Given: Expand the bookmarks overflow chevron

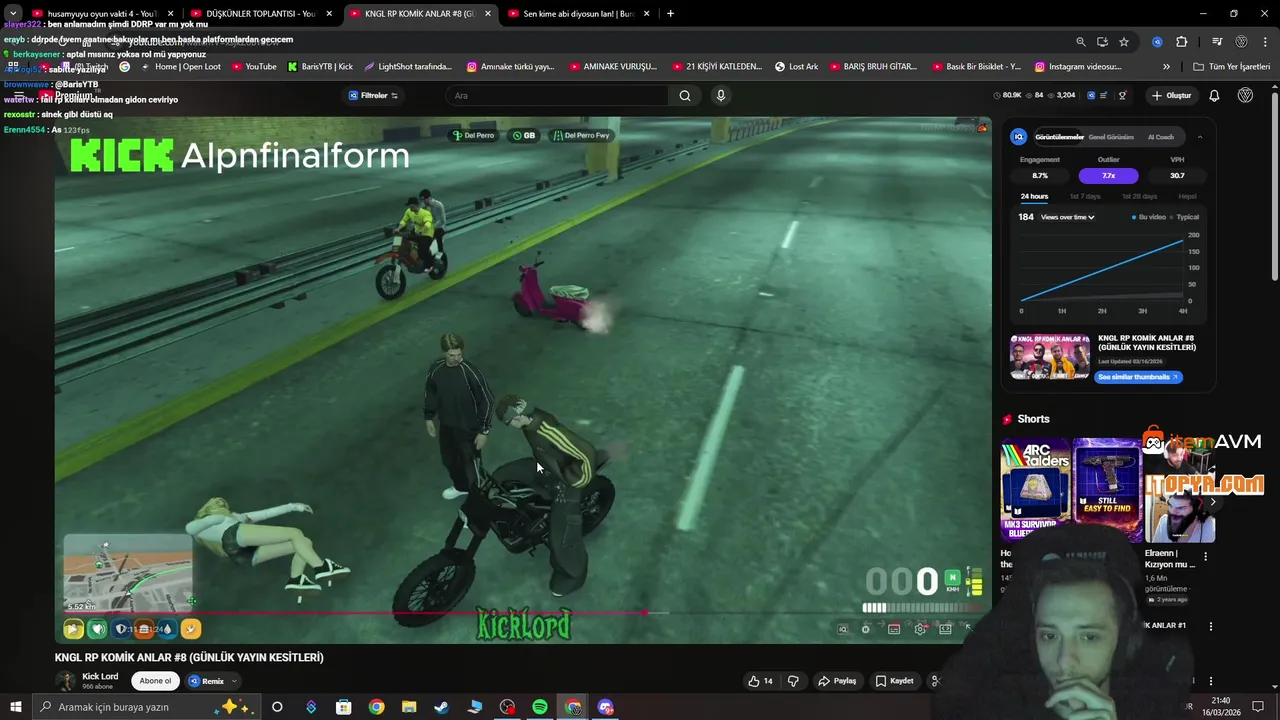Looking at the screenshot, I should pyautogui.click(x=1166, y=67).
